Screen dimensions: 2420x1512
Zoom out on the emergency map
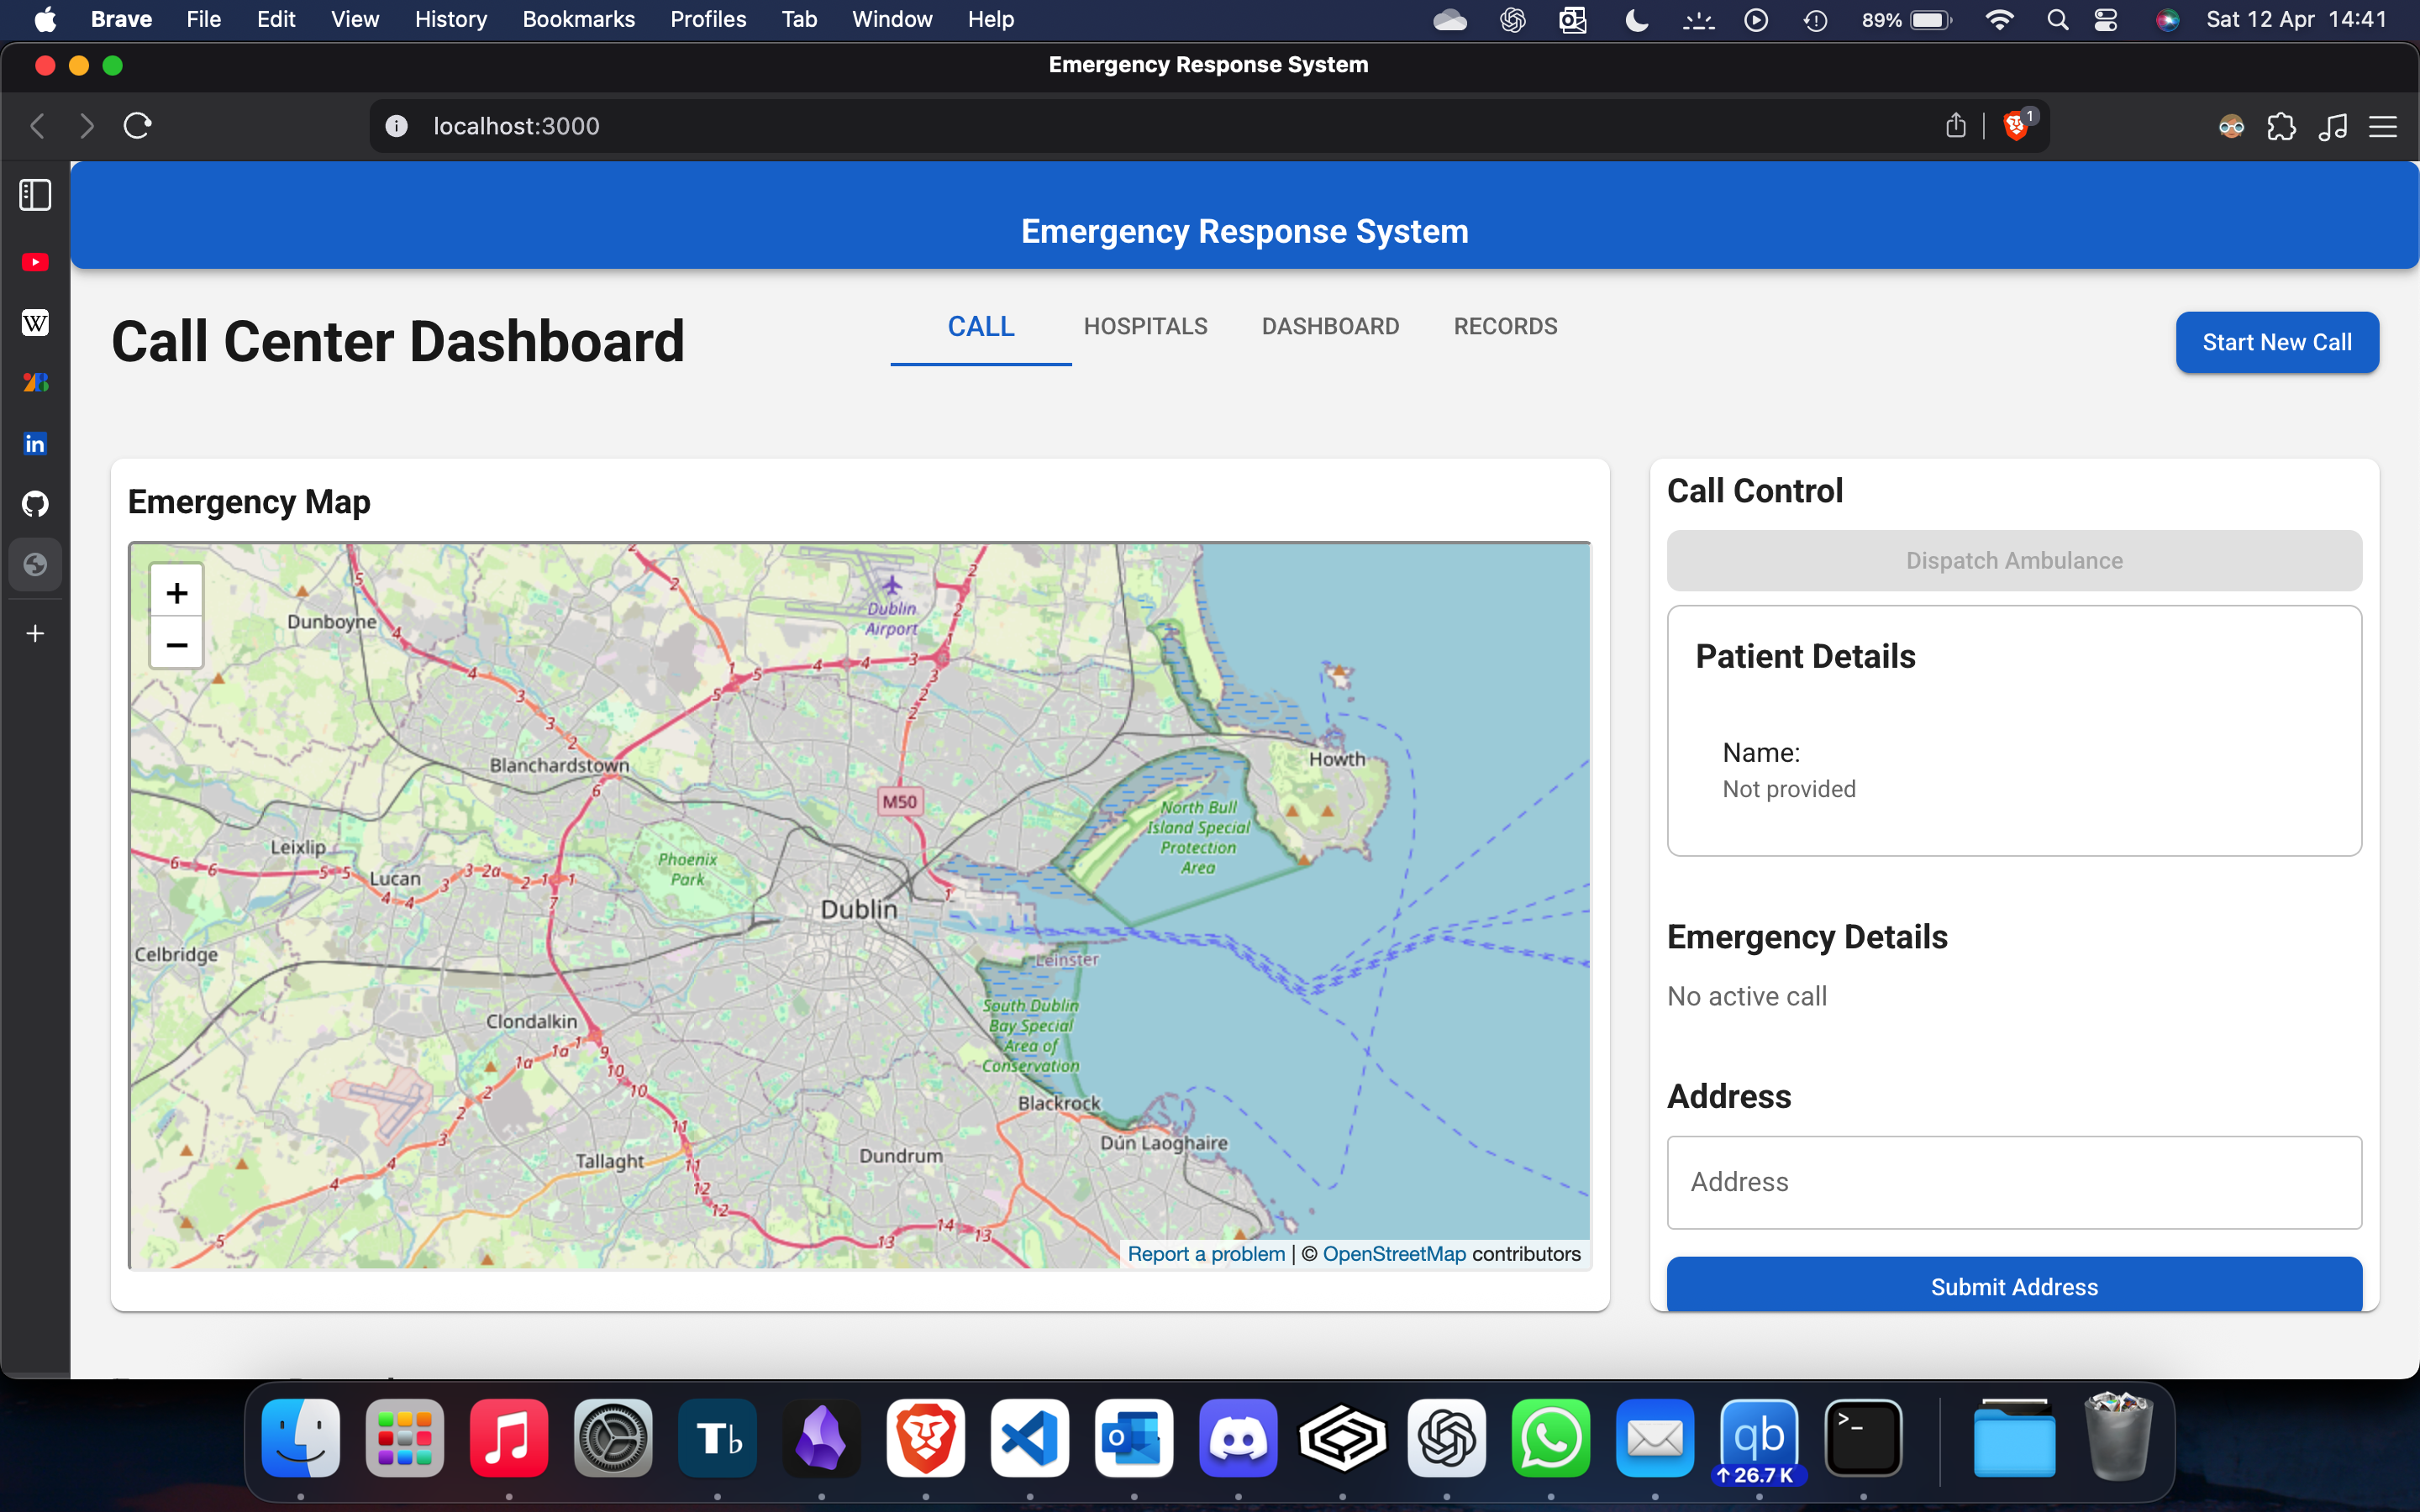point(176,645)
